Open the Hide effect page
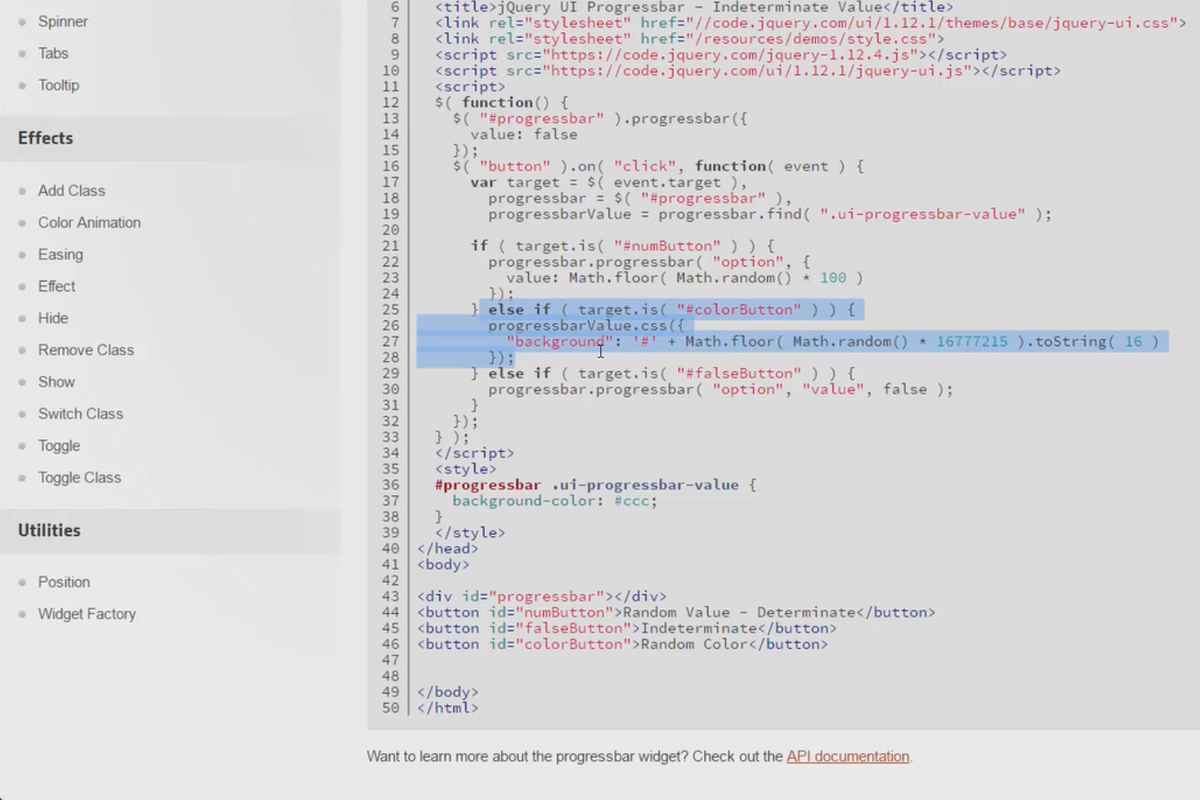 point(53,318)
